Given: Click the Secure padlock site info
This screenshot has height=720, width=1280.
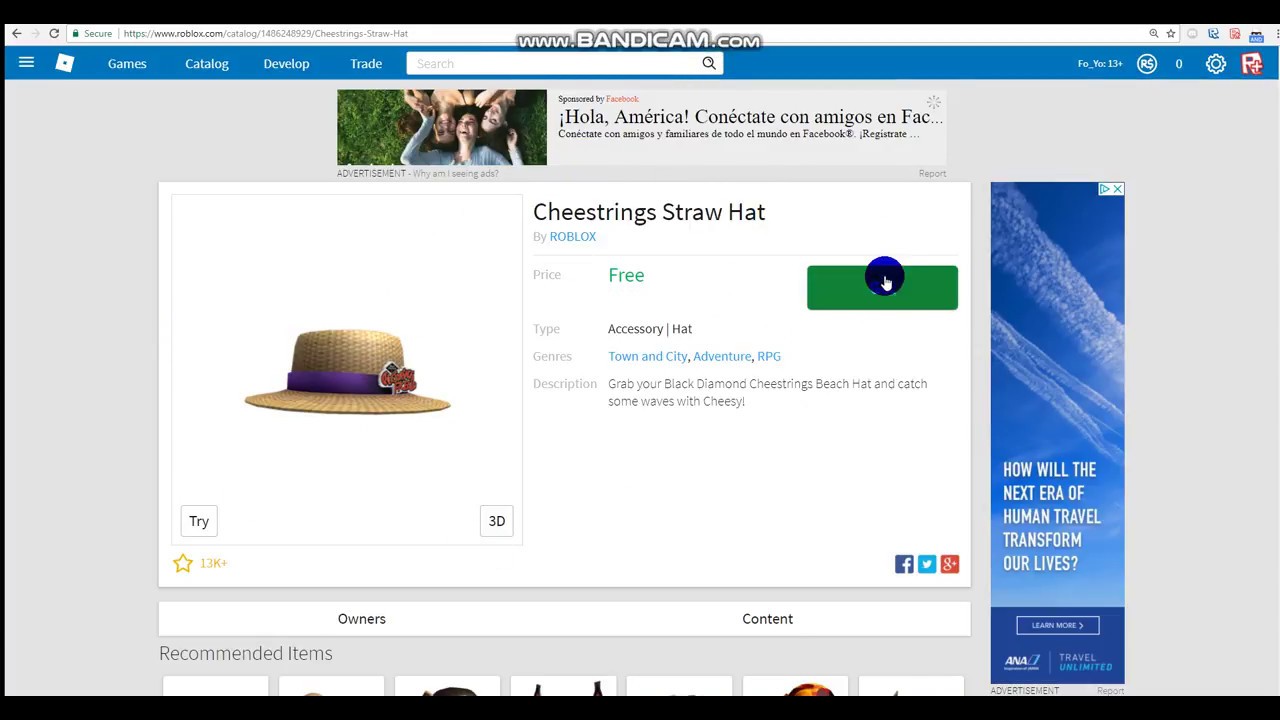Looking at the screenshot, I should [92, 33].
